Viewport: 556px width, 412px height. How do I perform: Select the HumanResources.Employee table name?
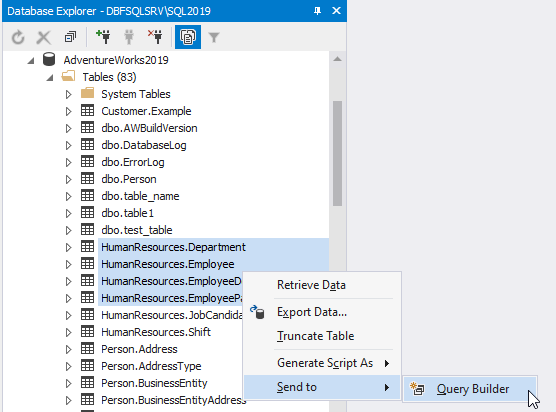click(168, 264)
